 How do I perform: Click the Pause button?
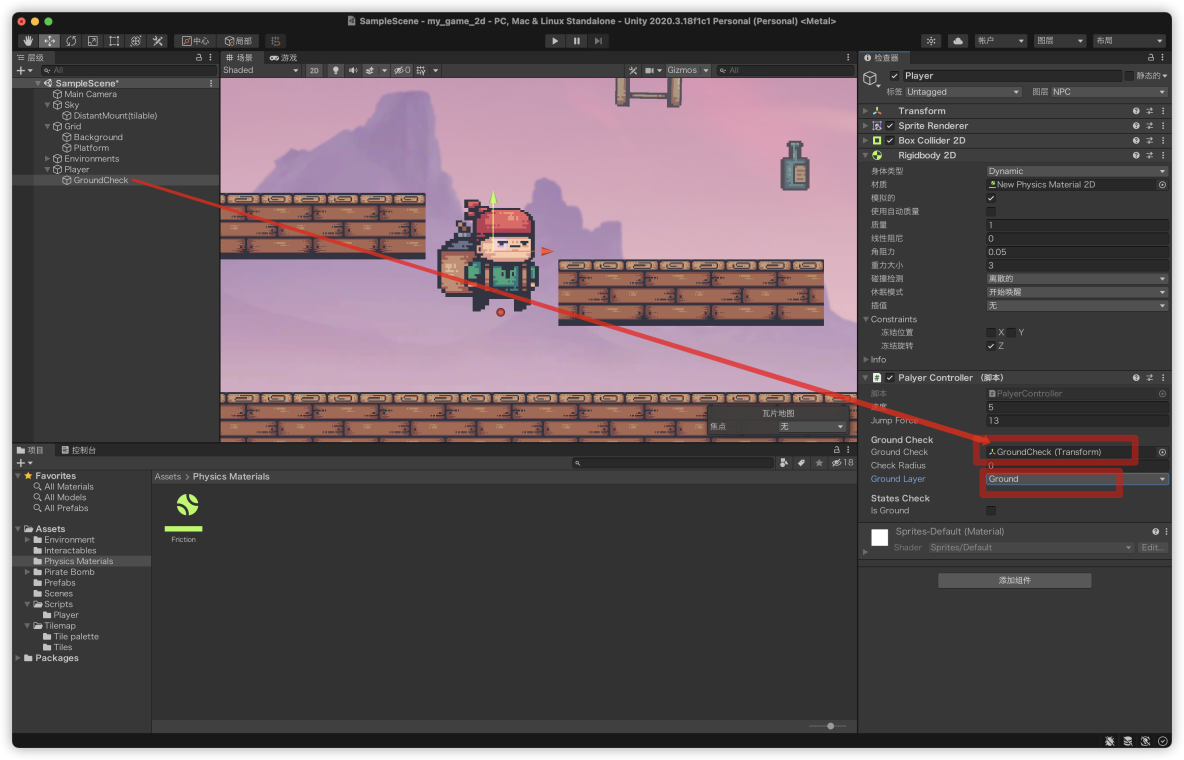(576, 41)
